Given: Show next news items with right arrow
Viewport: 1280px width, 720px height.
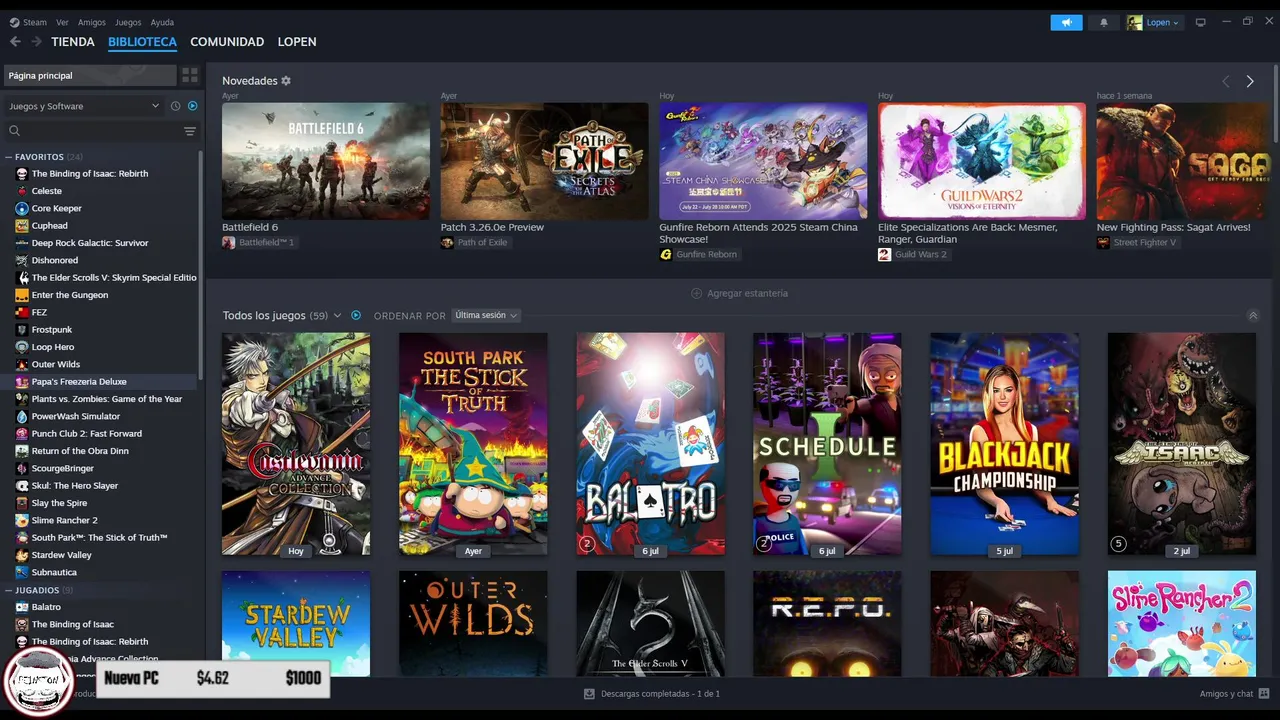Looking at the screenshot, I should pyautogui.click(x=1250, y=82).
